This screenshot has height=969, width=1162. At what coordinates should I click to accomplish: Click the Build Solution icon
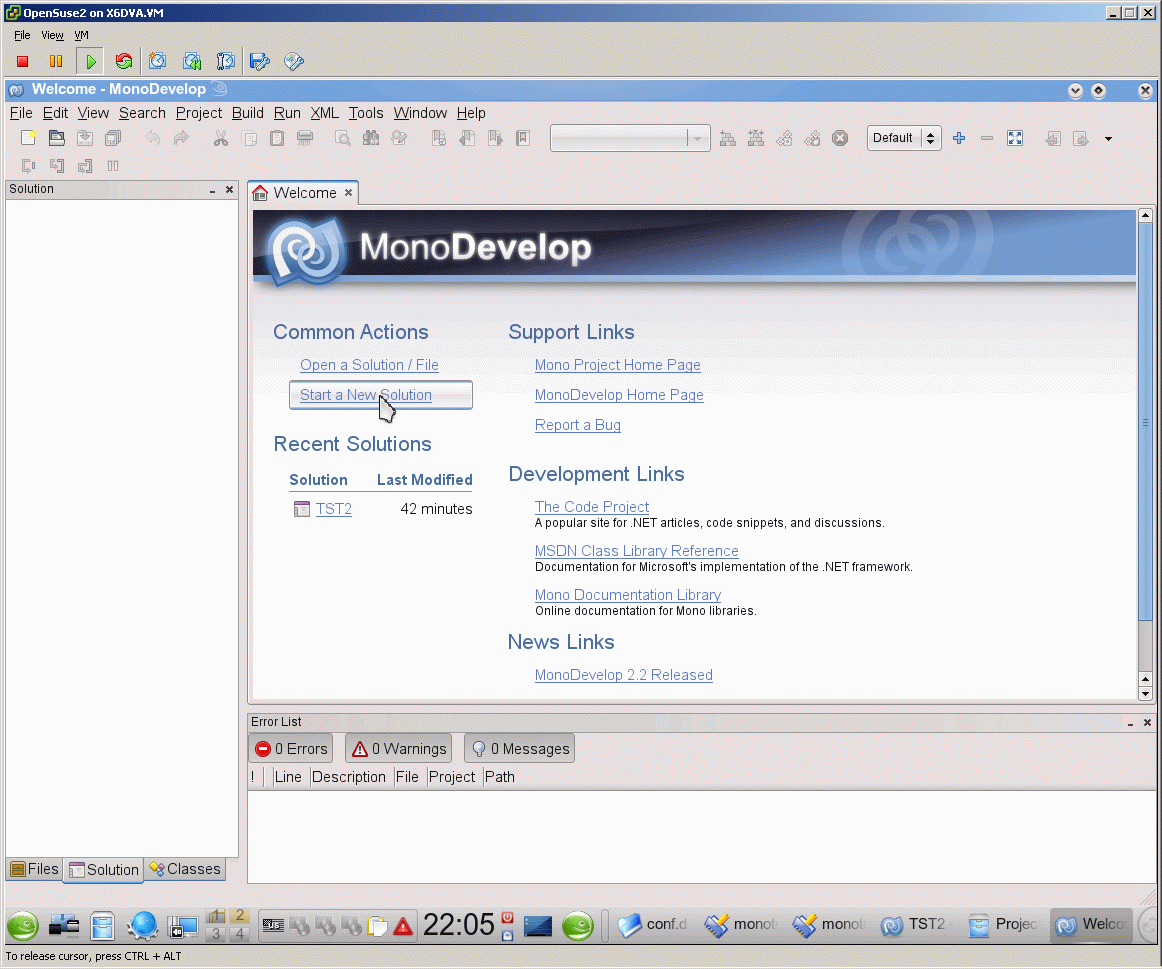tap(728, 138)
